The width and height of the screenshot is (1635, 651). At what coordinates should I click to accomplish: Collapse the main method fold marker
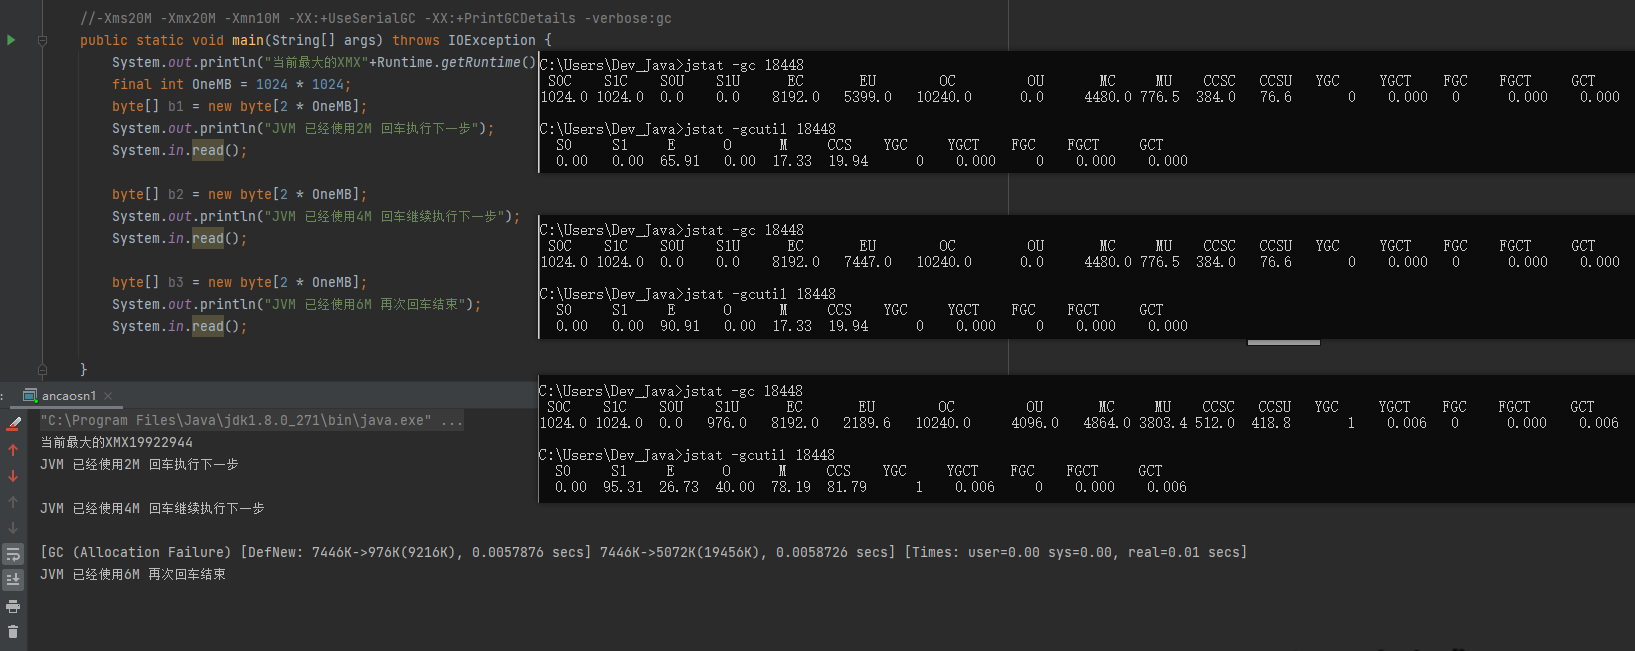42,41
